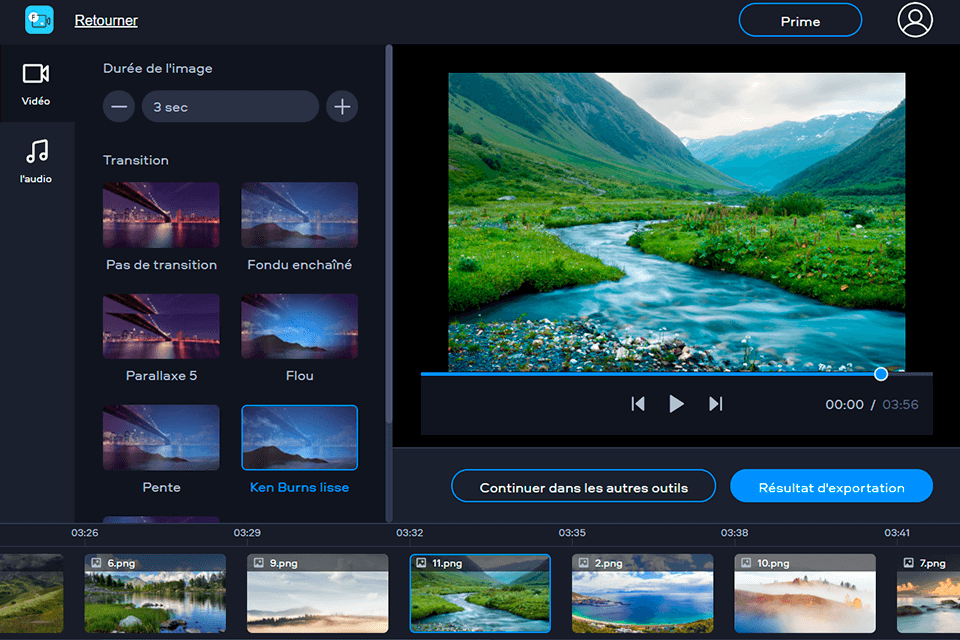Skip to next frame icon
The width and height of the screenshot is (960, 640).
point(714,404)
